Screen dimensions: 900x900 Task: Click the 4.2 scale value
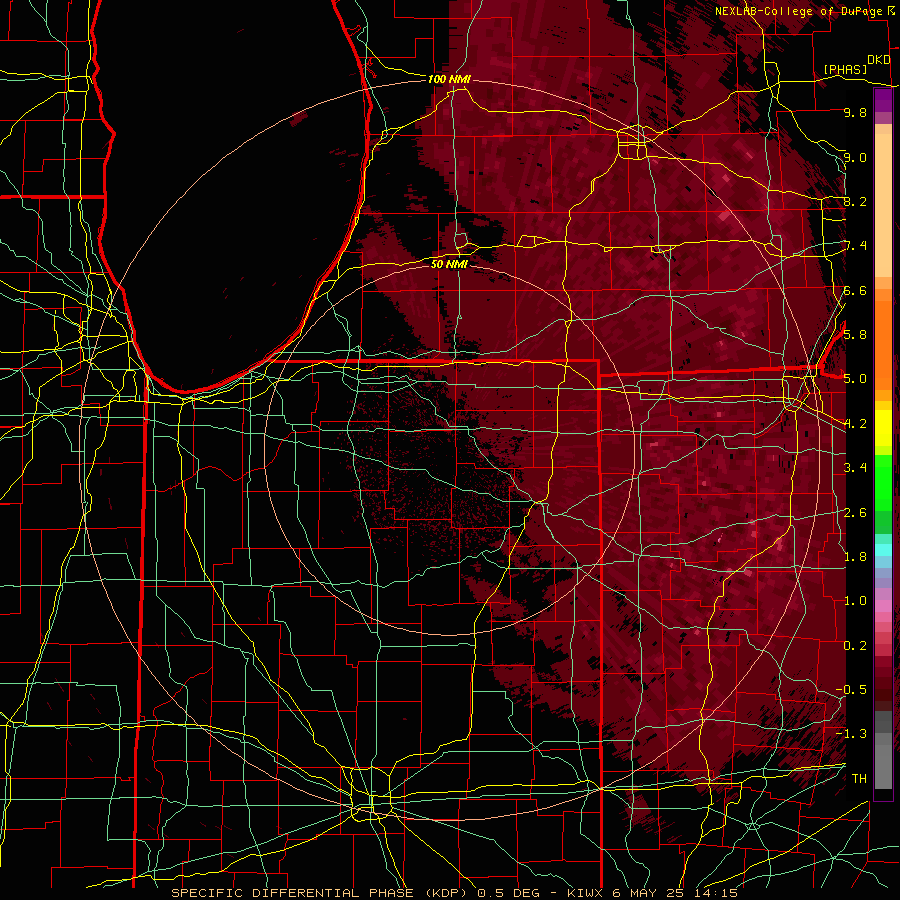coord(855,424)
